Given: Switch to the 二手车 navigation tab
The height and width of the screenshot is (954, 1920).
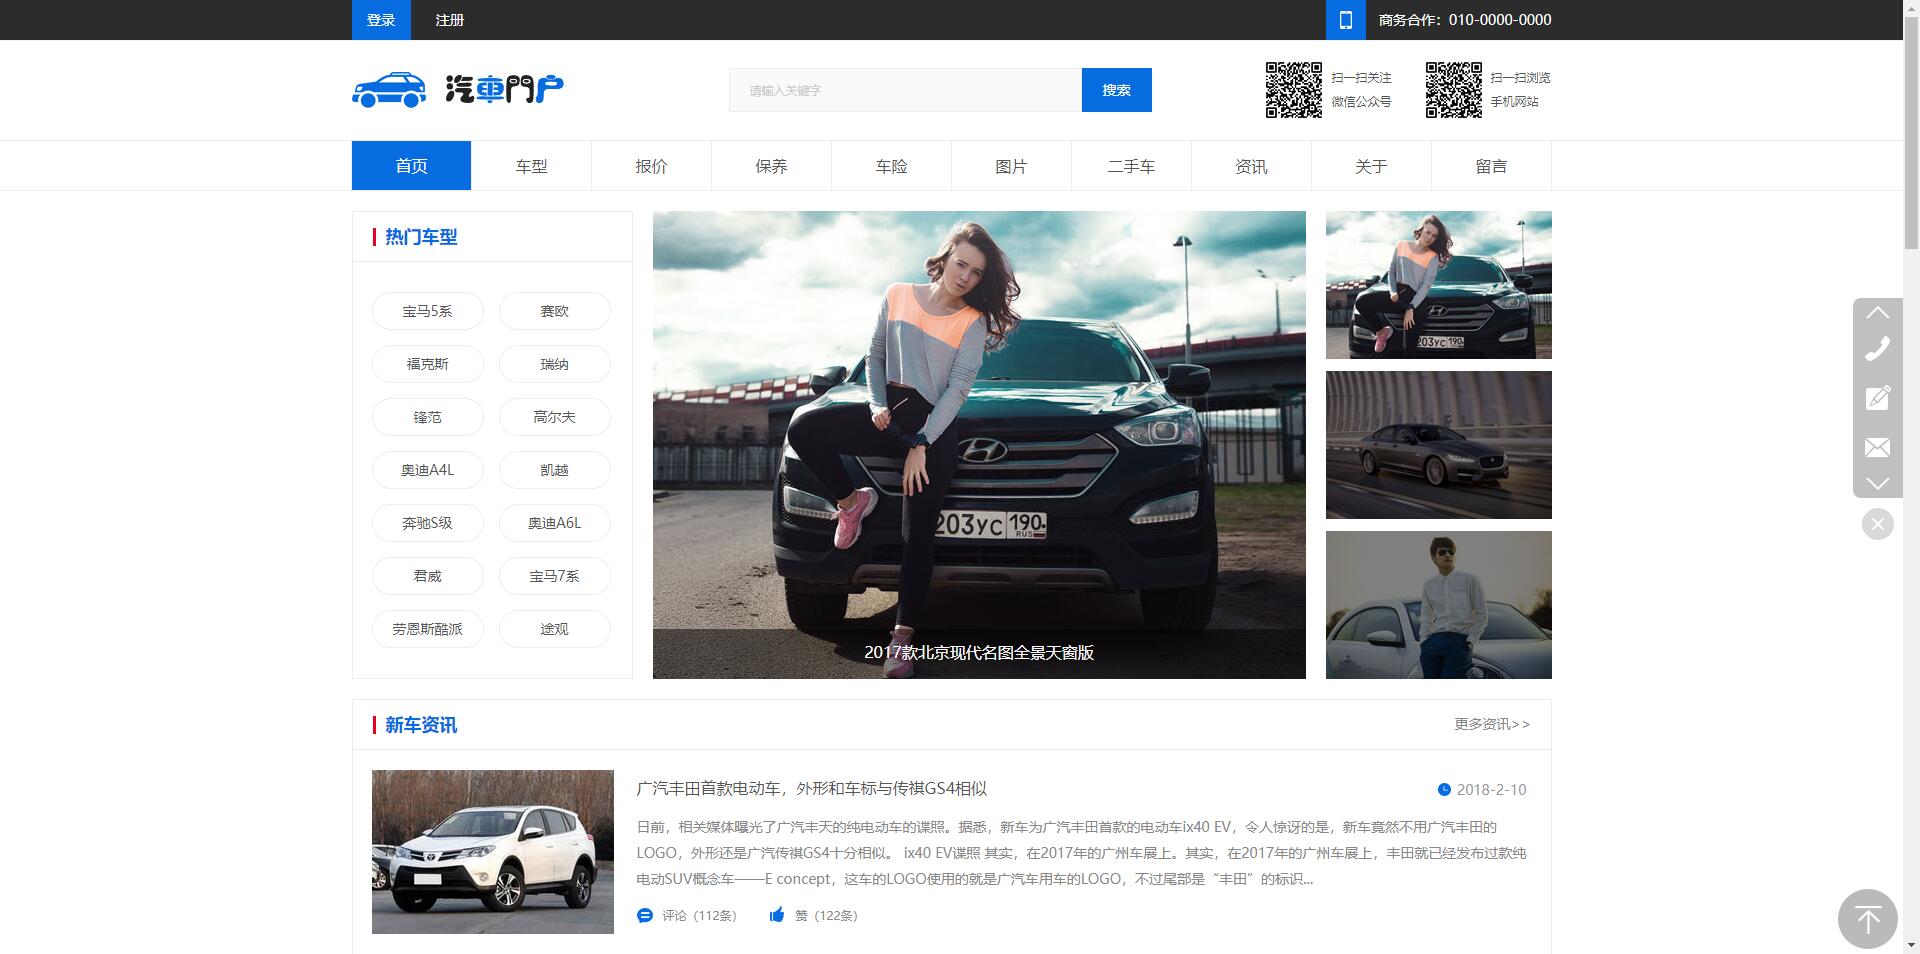Looking at the screenshot, I should click(1131, 166).
